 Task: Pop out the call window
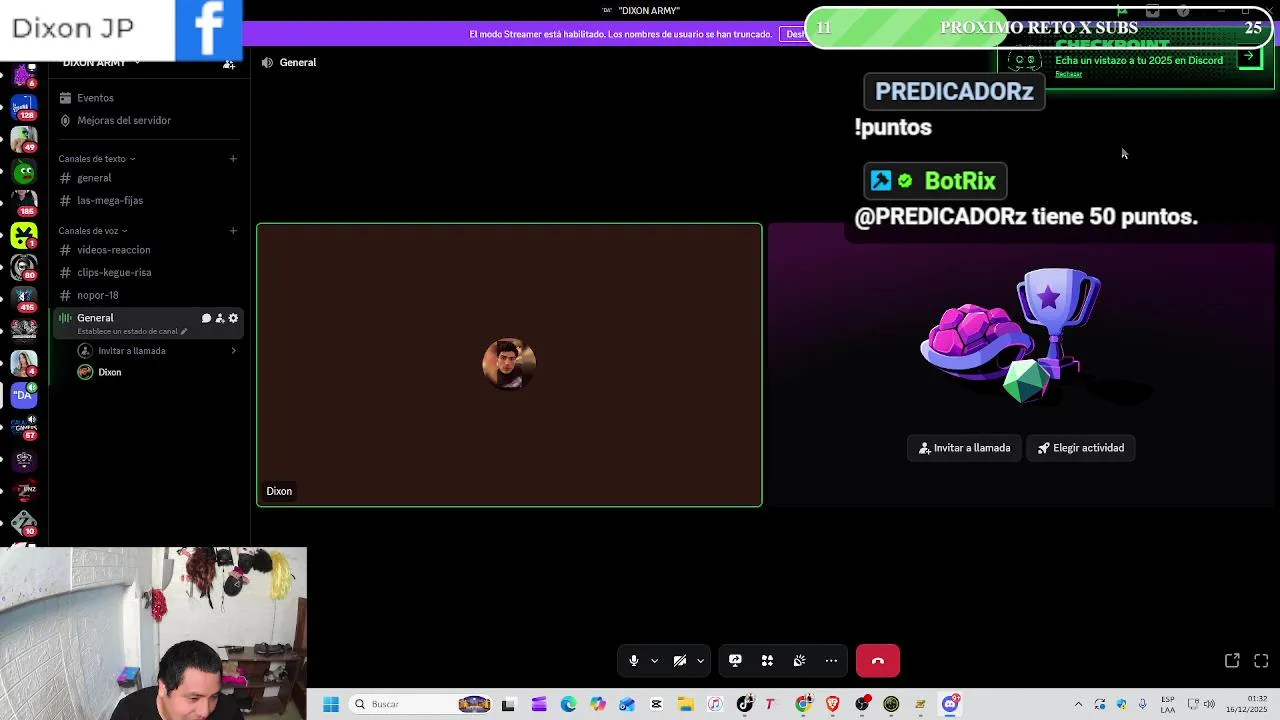click(1232, 661)
